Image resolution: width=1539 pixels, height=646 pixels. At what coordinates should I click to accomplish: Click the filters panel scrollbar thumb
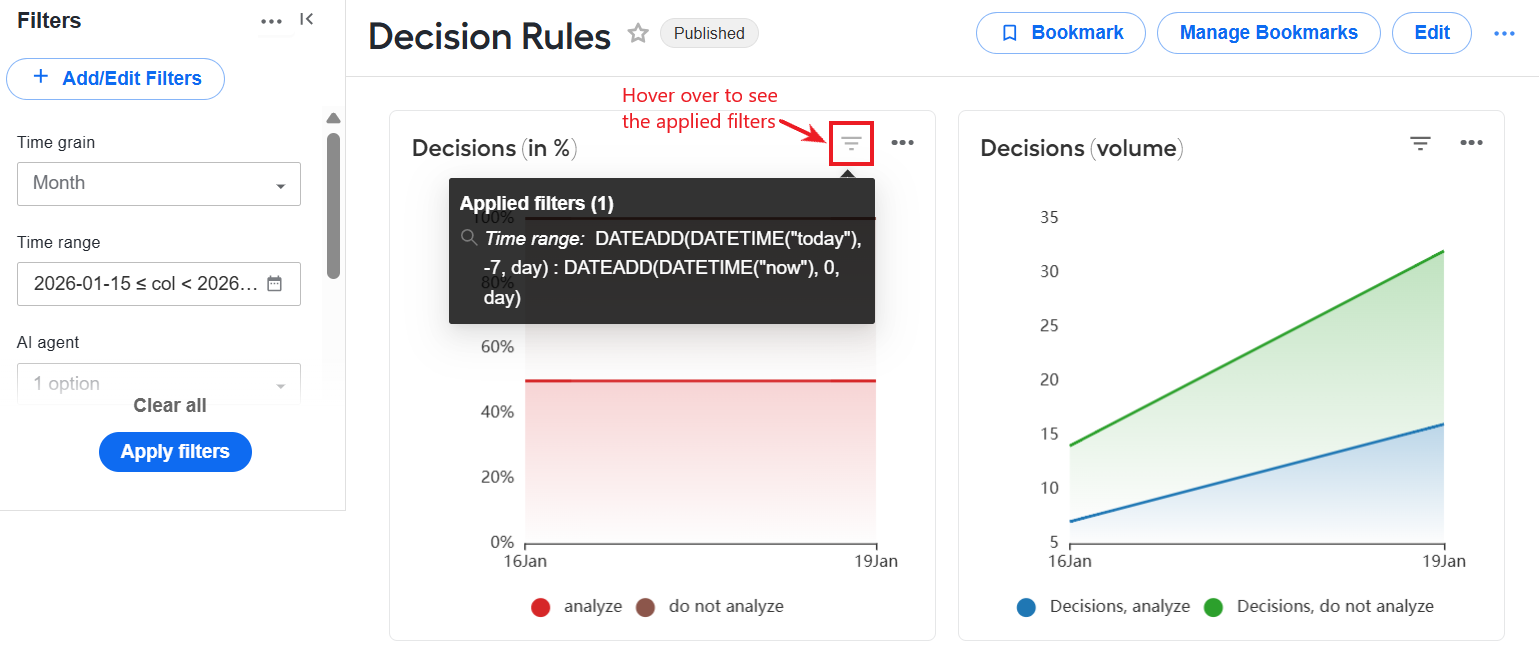point(334,205)
